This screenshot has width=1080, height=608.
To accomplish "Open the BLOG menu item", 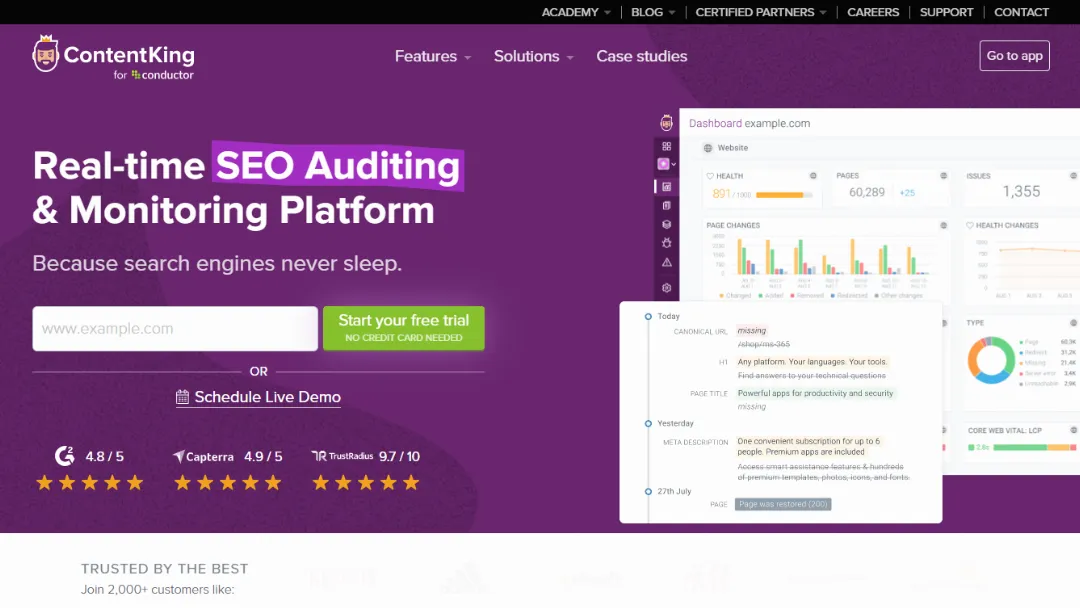I will point(647,12).
